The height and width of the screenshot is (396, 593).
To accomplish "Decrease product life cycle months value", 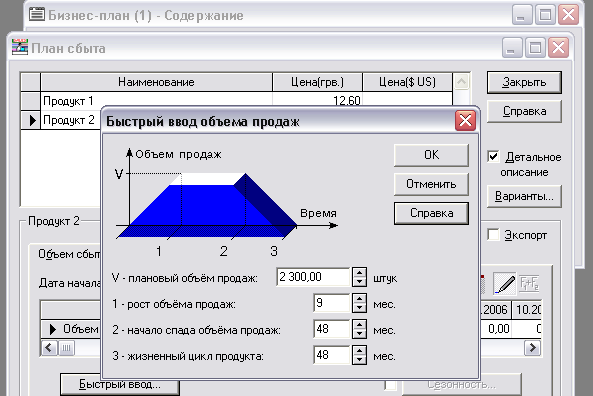I will click(359, 360).
